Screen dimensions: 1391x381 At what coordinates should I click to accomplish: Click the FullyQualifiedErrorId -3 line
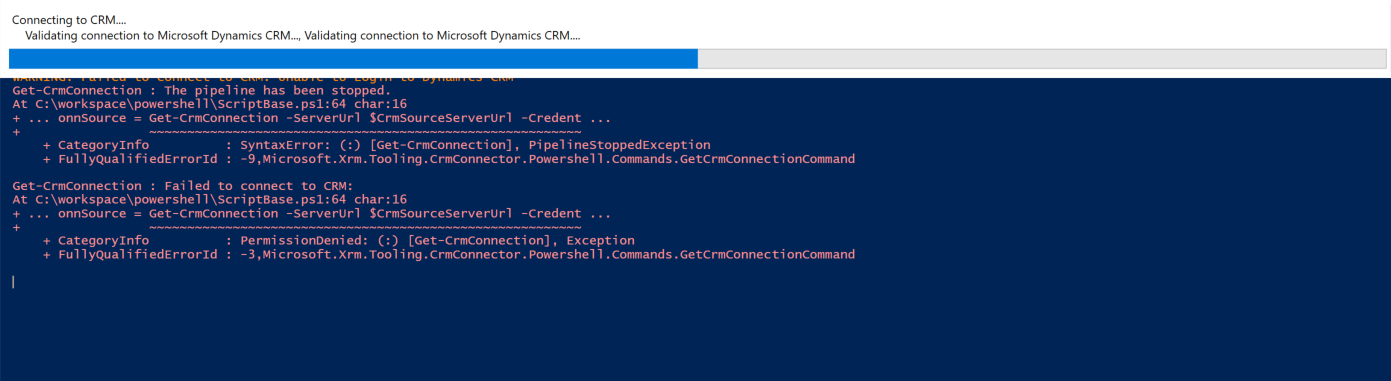click(x=449, y=255)
